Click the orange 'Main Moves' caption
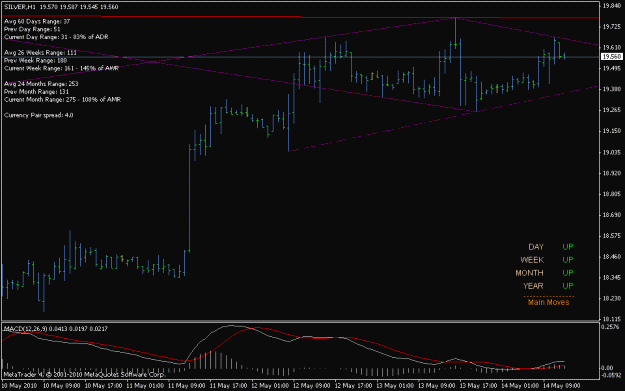This screenshot has height=391, width=625. click(x=548, y=302)
